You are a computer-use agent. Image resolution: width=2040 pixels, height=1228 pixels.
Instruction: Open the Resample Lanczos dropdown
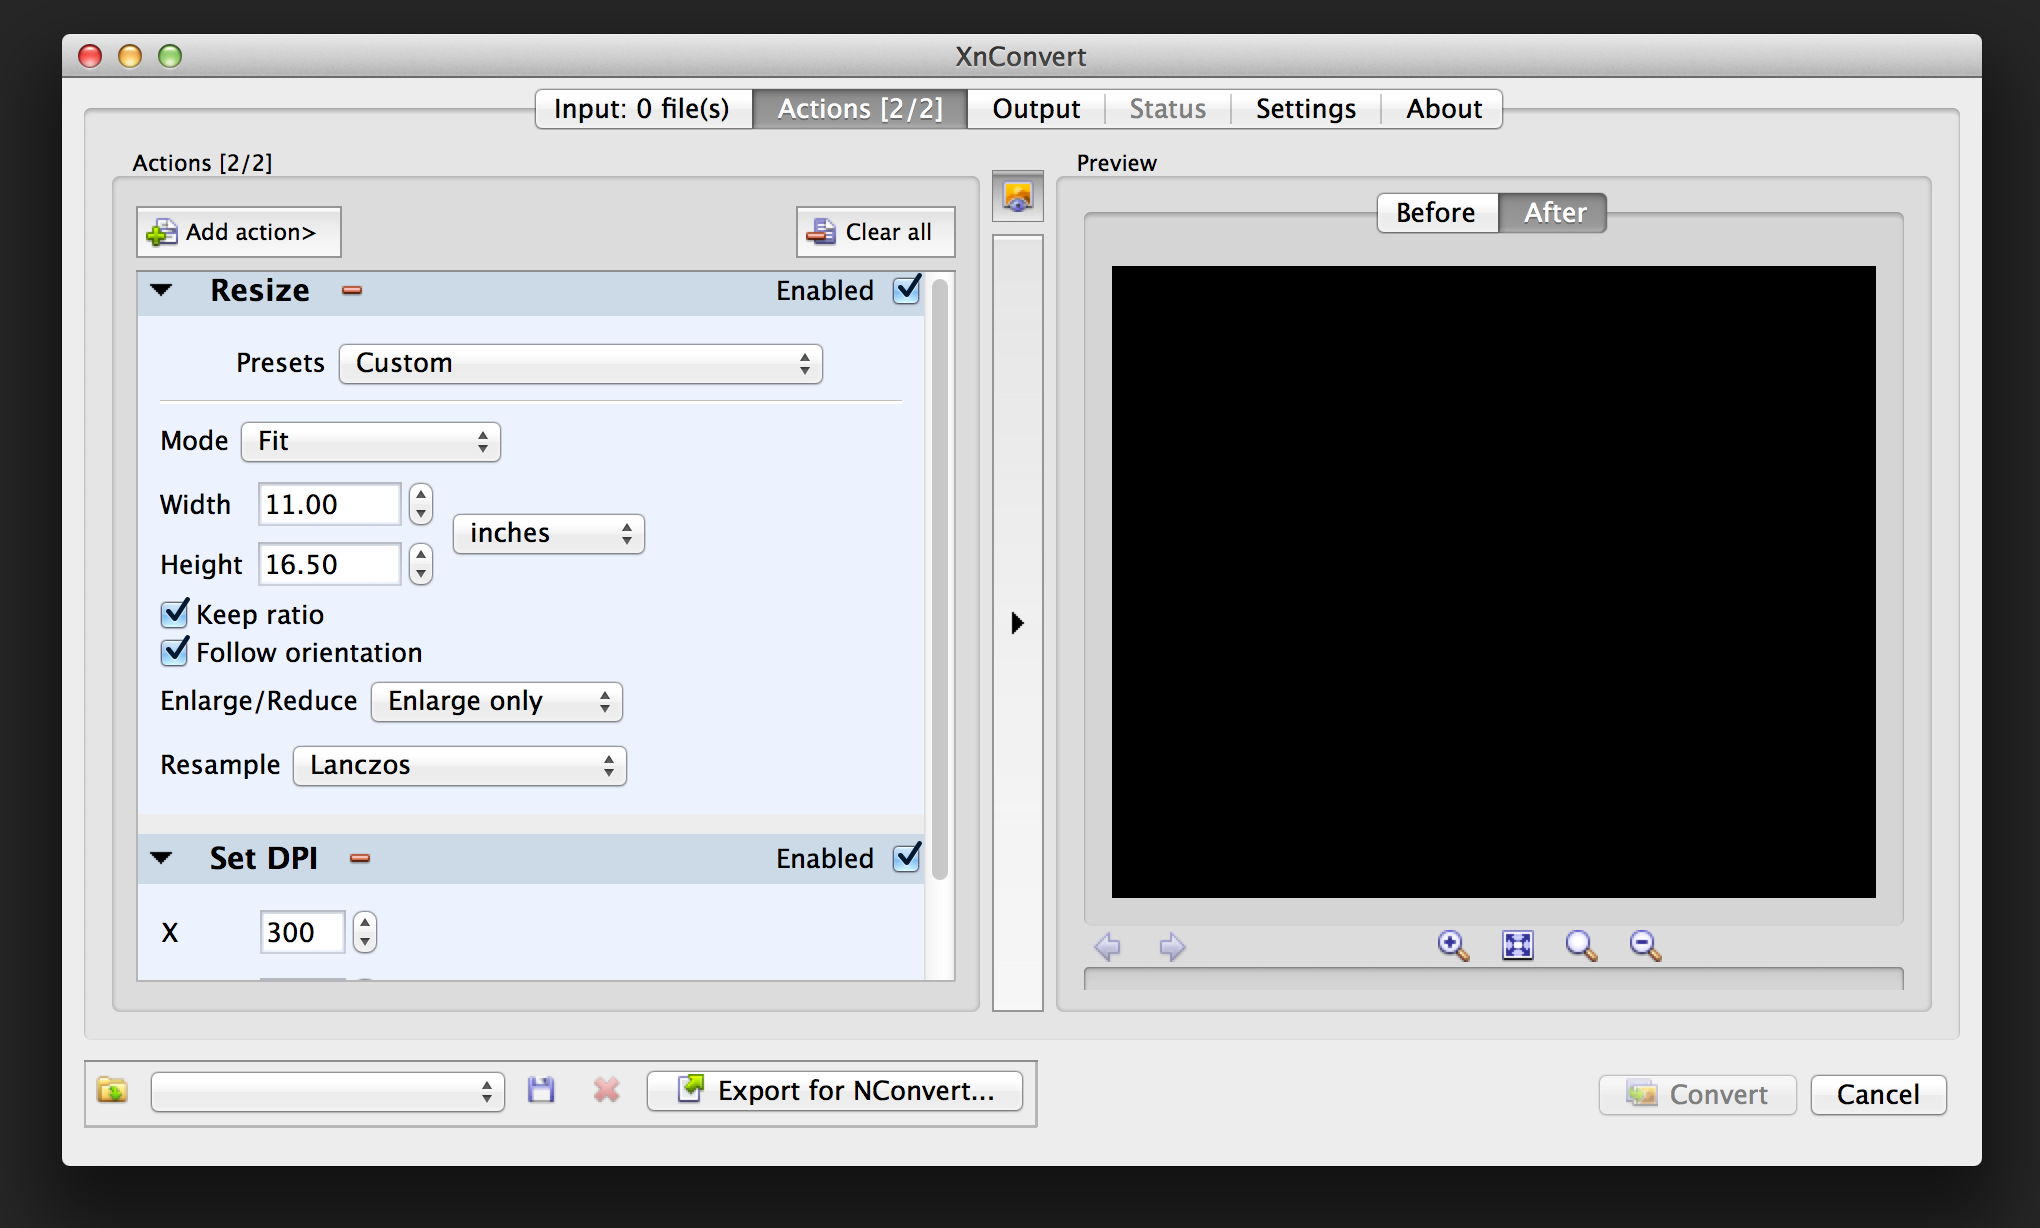(x=460, y=766)
